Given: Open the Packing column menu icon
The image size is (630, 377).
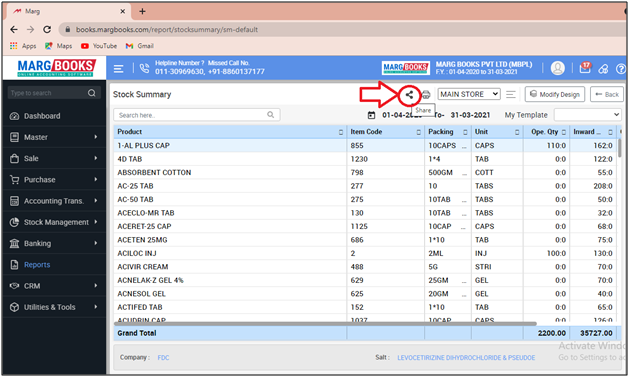Looking at the screenshot, I should (x=465, y=132).
